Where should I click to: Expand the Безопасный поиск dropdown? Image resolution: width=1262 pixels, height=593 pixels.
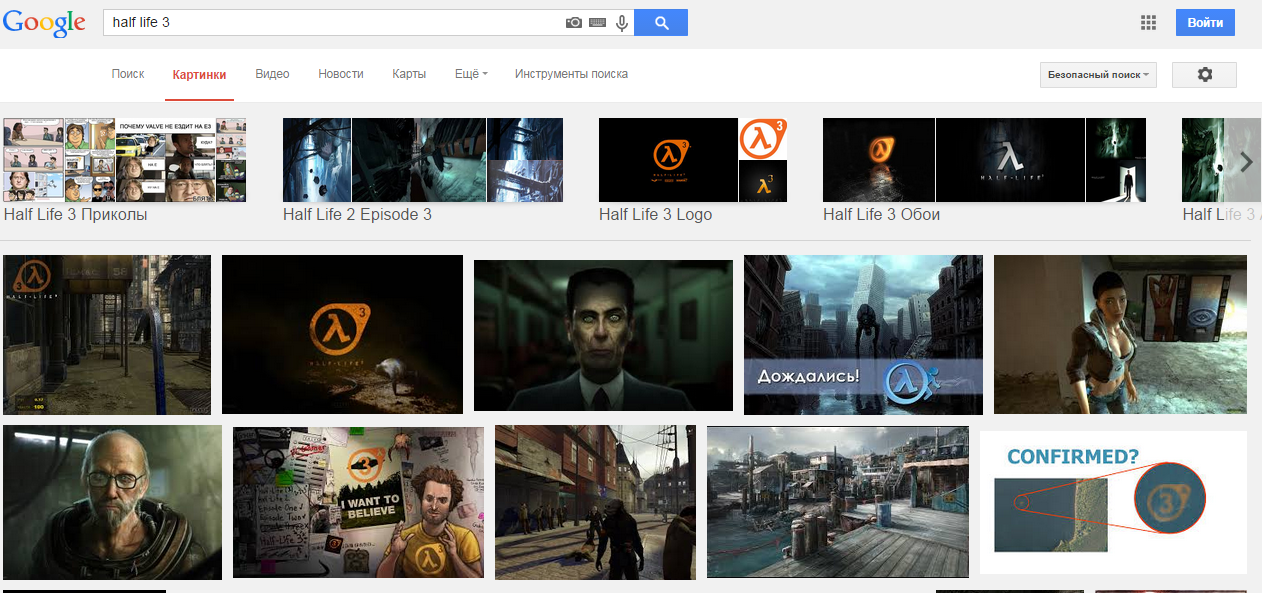(x=1098, y=75)
